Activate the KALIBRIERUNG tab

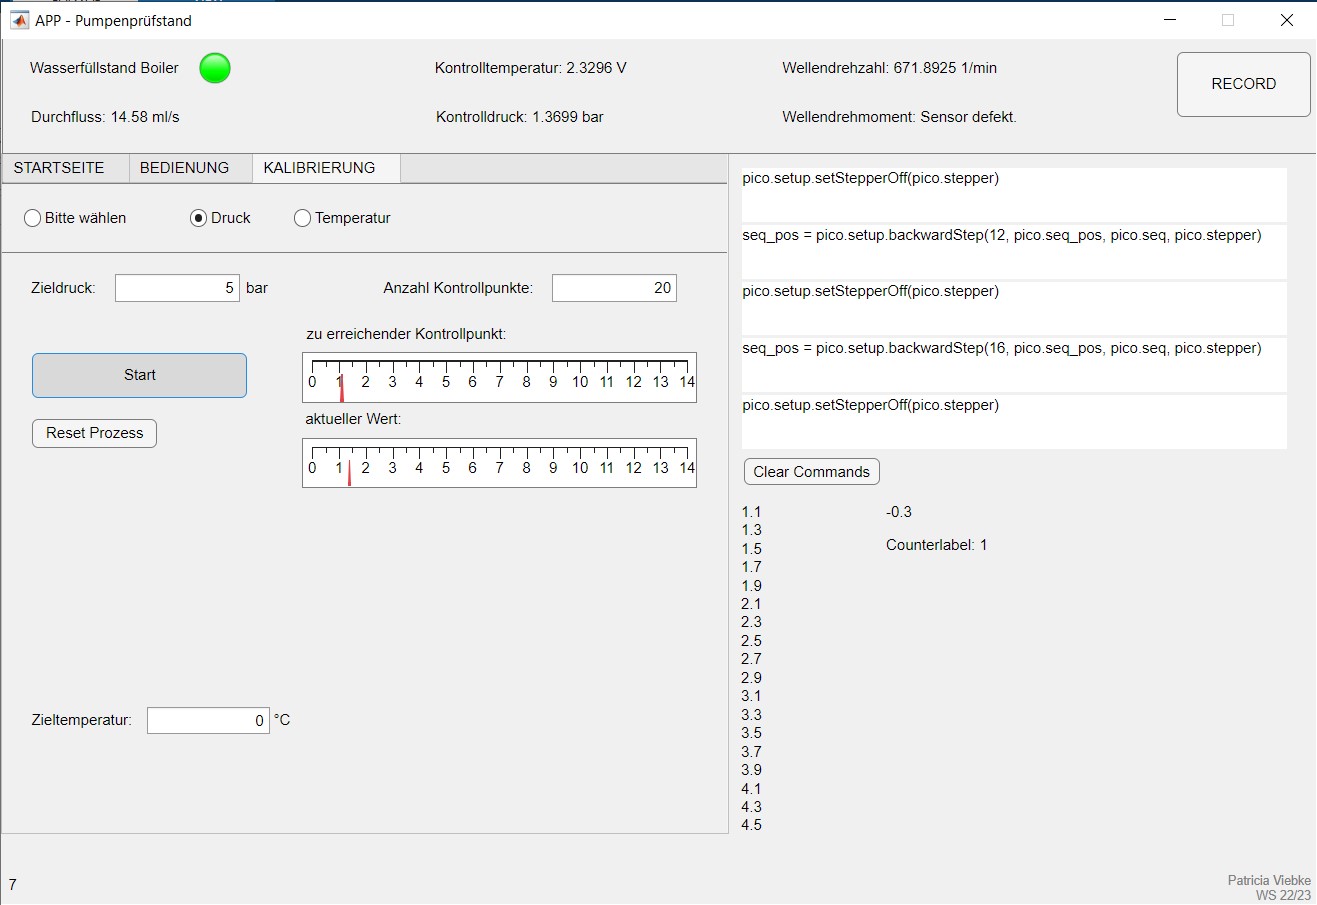click(320, 168)
